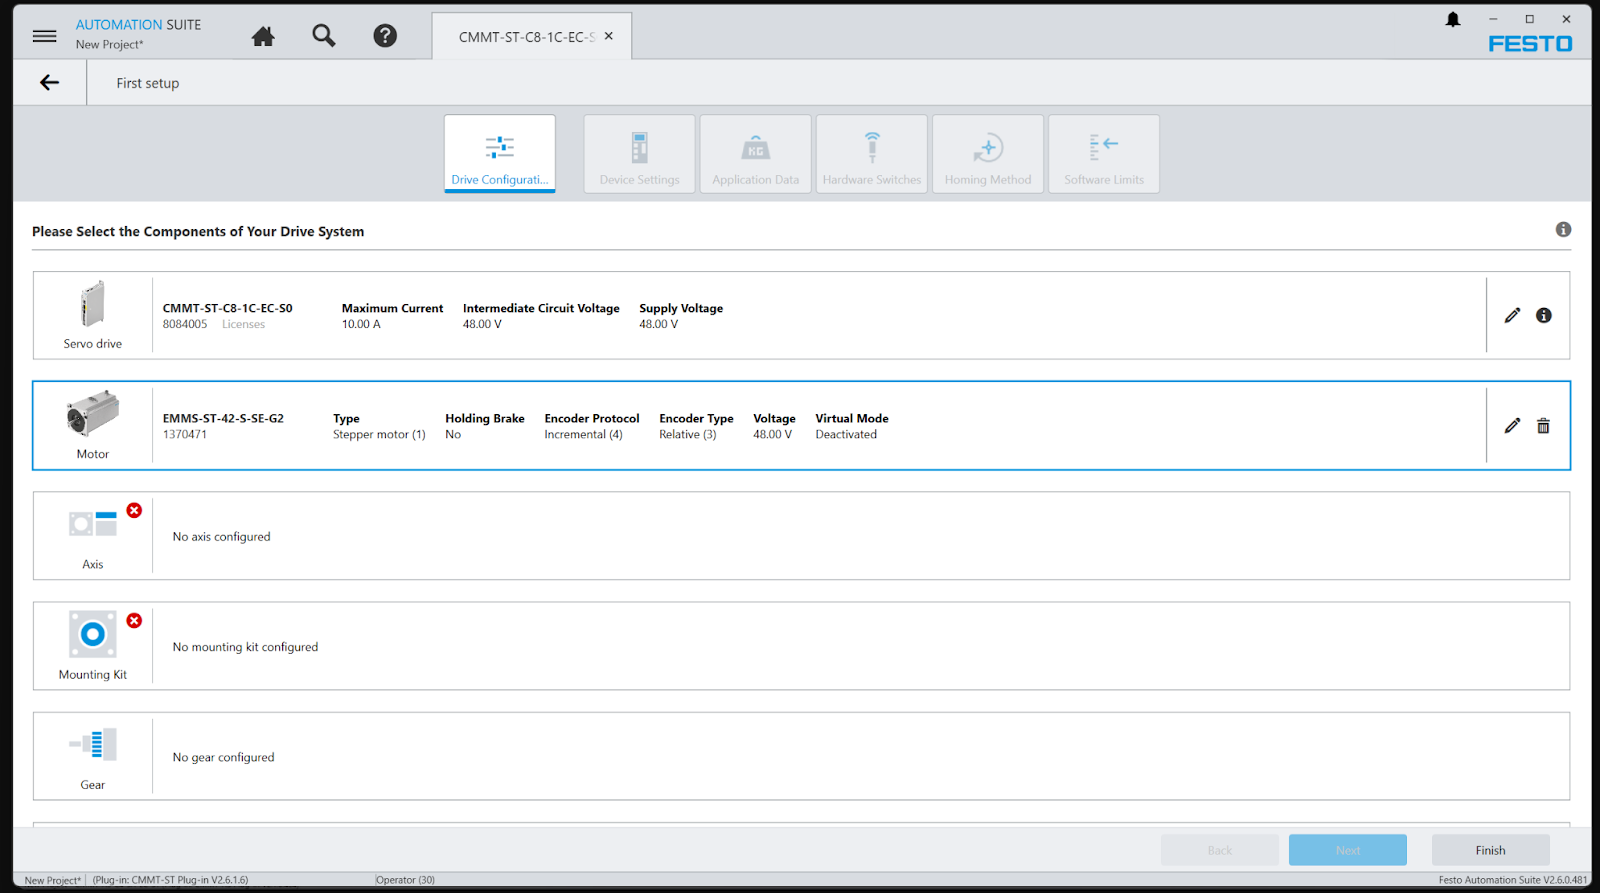Open the Hardware Switches step
1600x893 pixels.
872,154
